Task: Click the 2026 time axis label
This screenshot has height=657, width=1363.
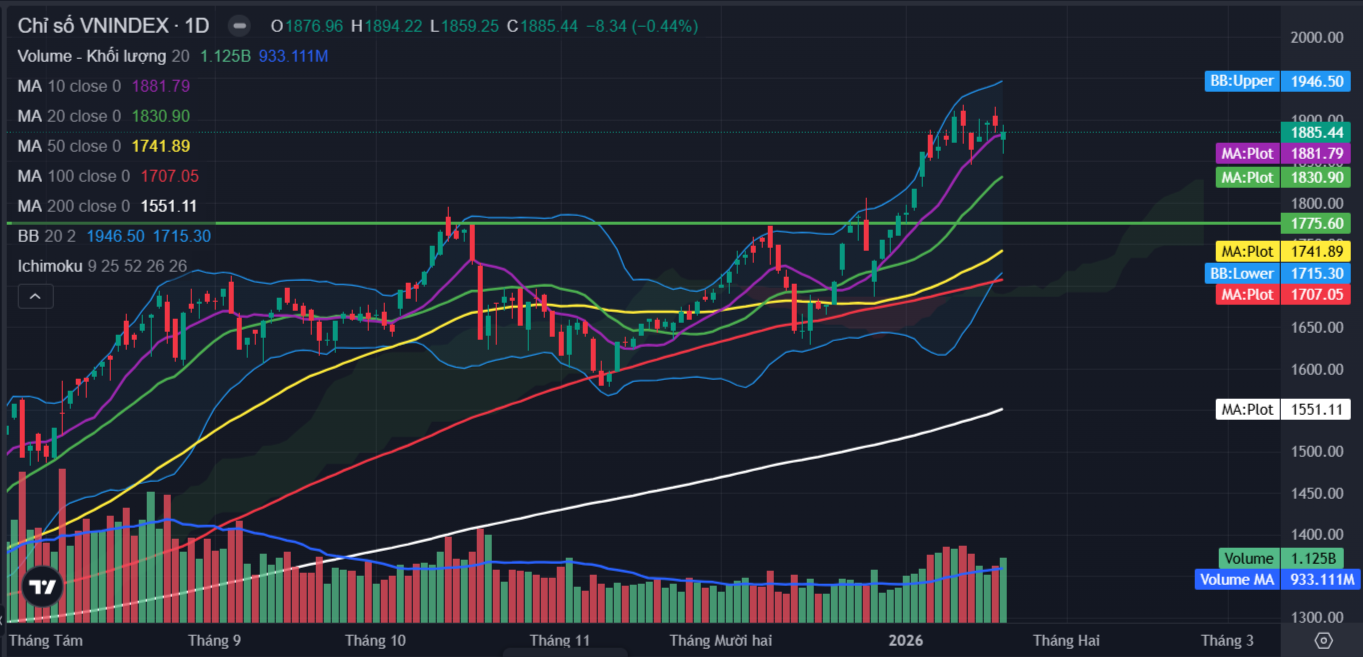Action: coord(909,640)
